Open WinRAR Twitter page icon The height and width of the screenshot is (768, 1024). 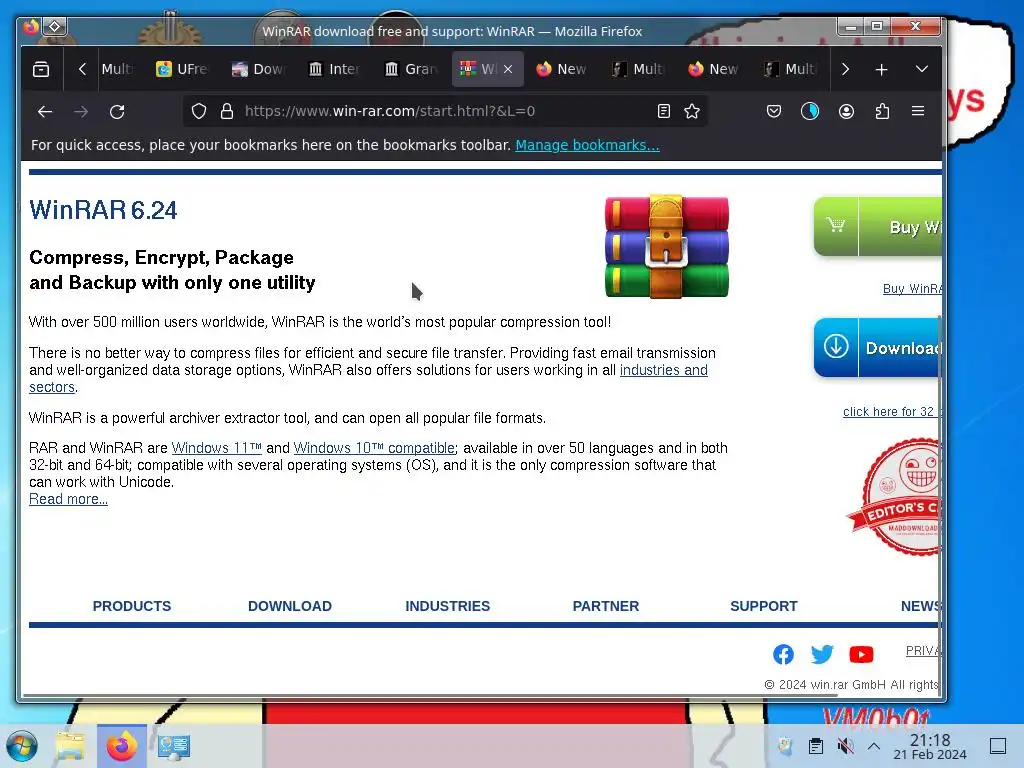point(822,654)
